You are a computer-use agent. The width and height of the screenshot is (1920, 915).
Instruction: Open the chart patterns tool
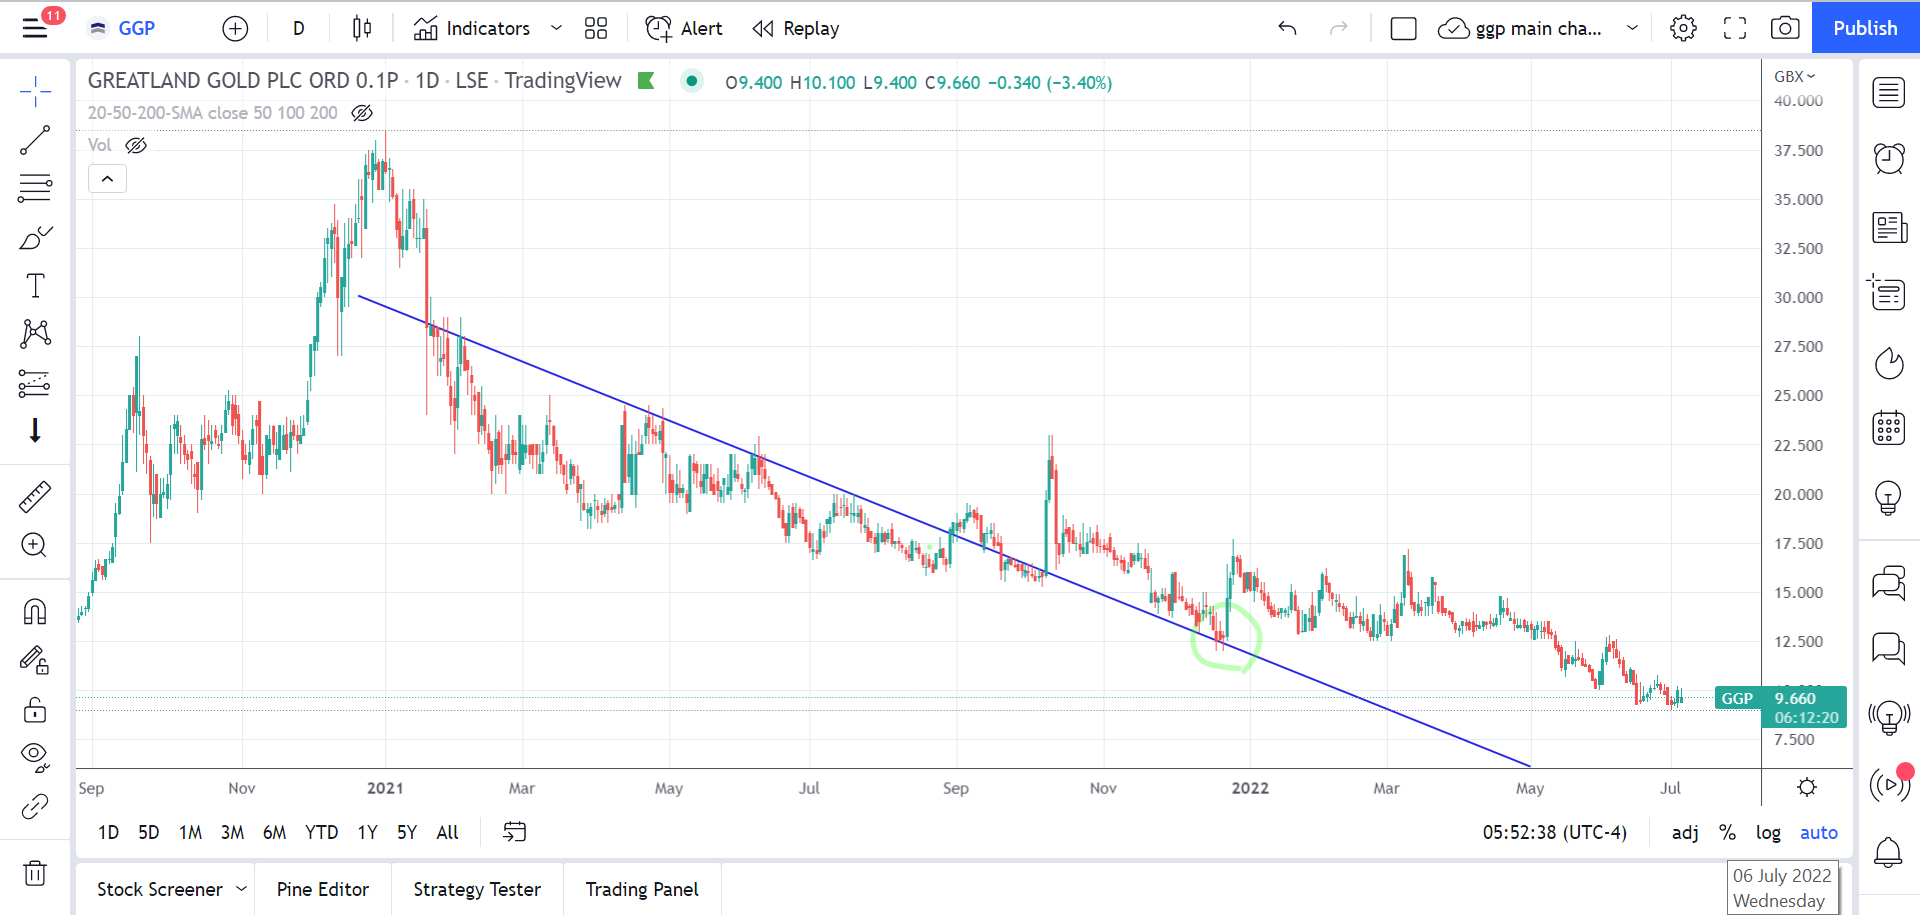click(x=35, y=333)
